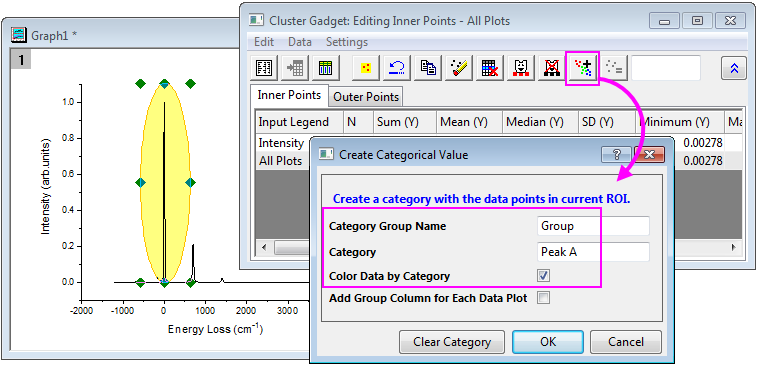Screen dimensions: 758x365
Task: Click the green-columns worksheet toolbar icon
Action: (x=325, y=69)
